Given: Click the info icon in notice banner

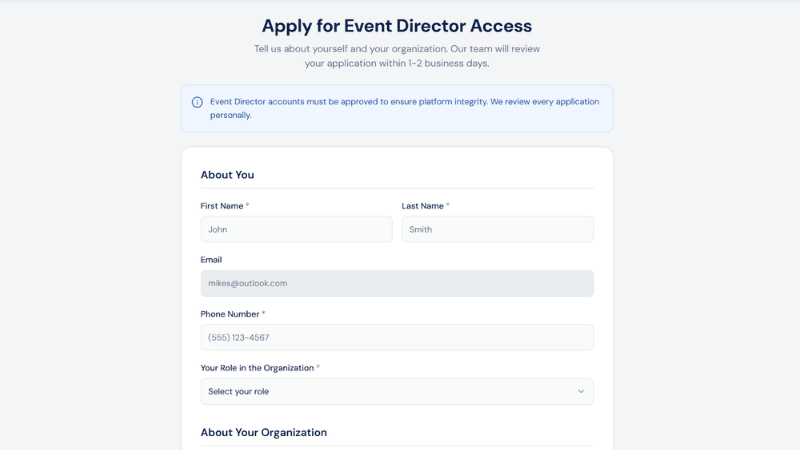Looking at the screenshot, I should [x=197, y=102].
